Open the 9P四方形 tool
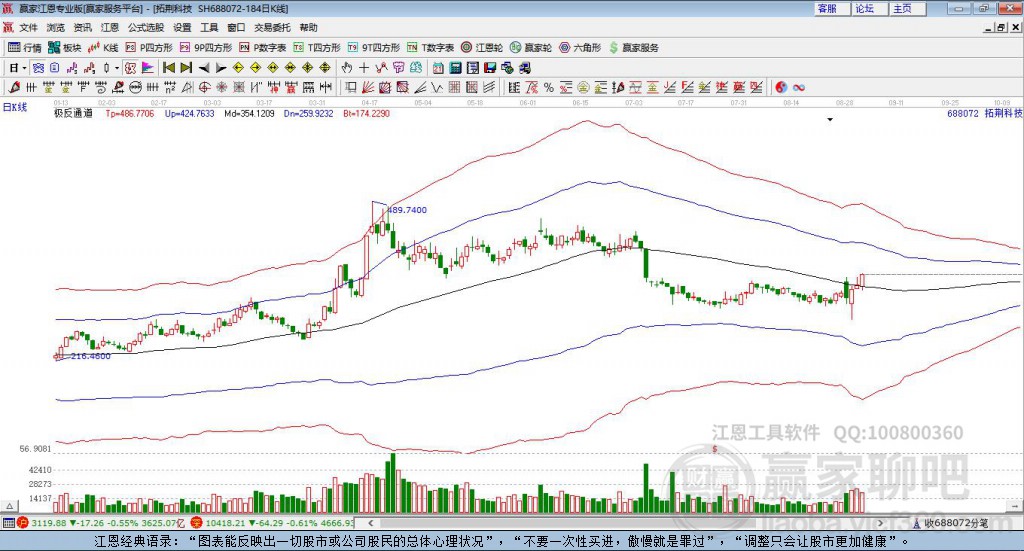1024x551 pixels. [x=205, y=48]
